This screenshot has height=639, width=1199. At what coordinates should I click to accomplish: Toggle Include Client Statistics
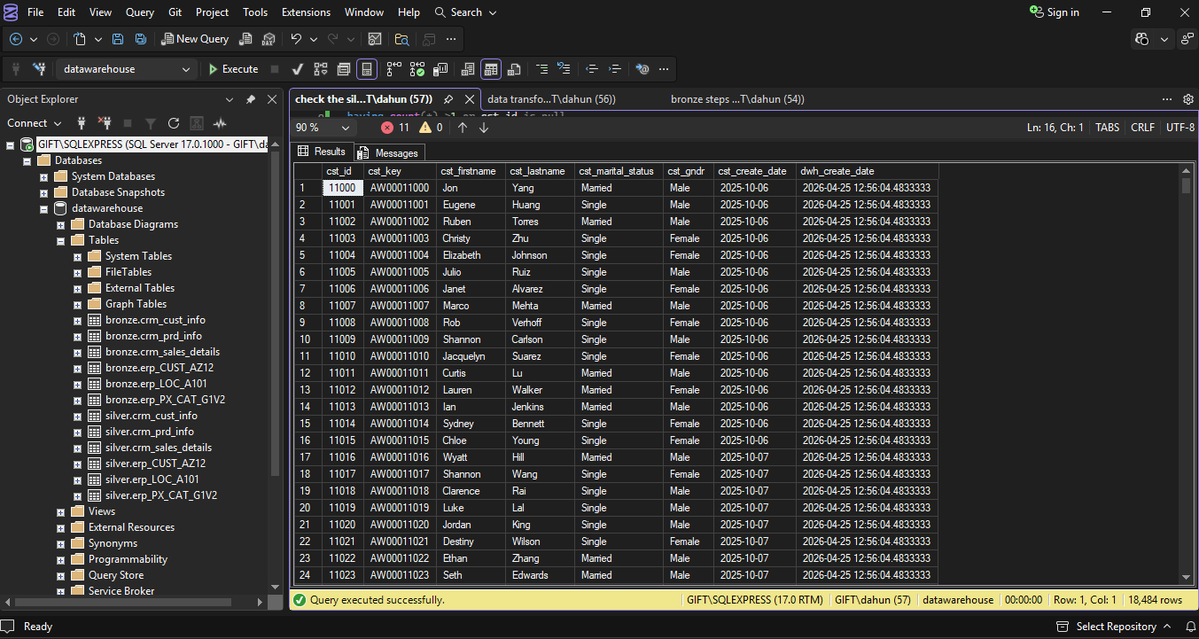[440, 70]
